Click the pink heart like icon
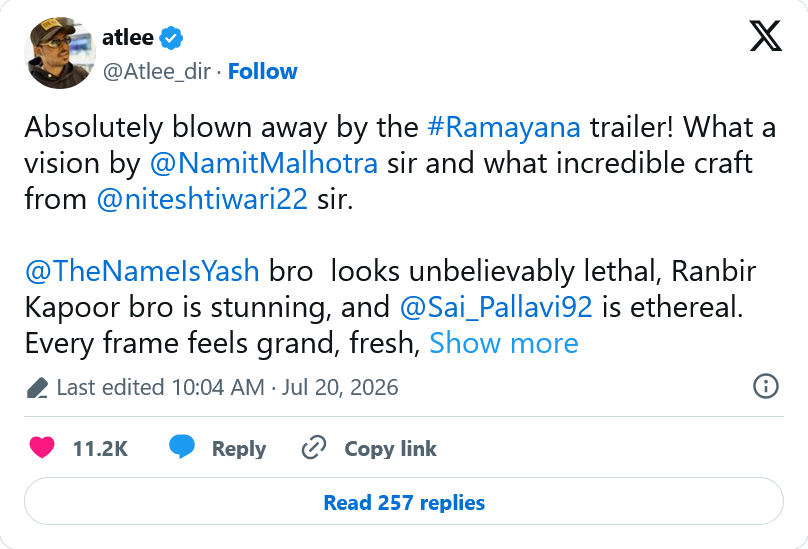Screen dimensions: 808x549 point(42,447)
